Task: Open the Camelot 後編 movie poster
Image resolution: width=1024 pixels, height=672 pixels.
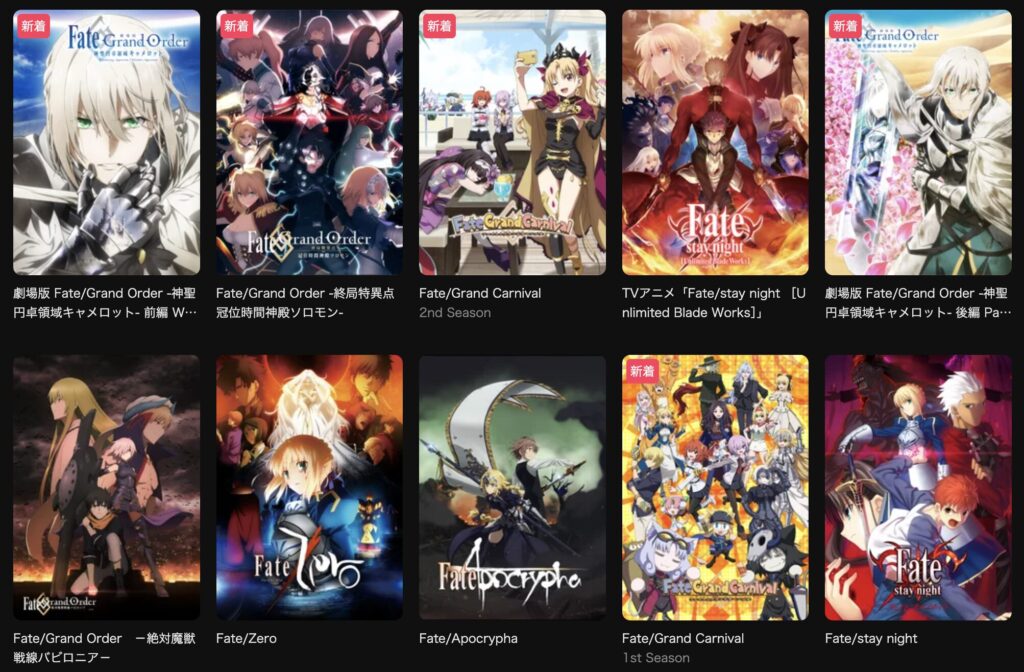Action: 918,142
